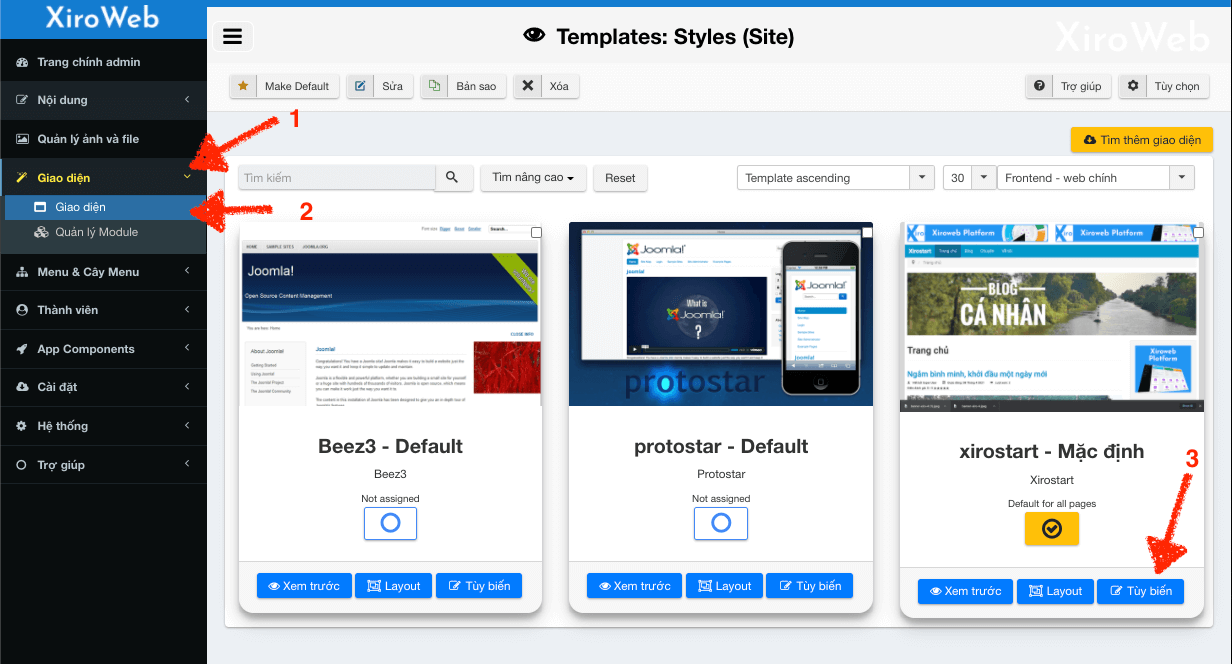This screenshot has width=1232, height=664.
Task: Toggle the hamburger sidebar menu button
Action: coord(233,36)
